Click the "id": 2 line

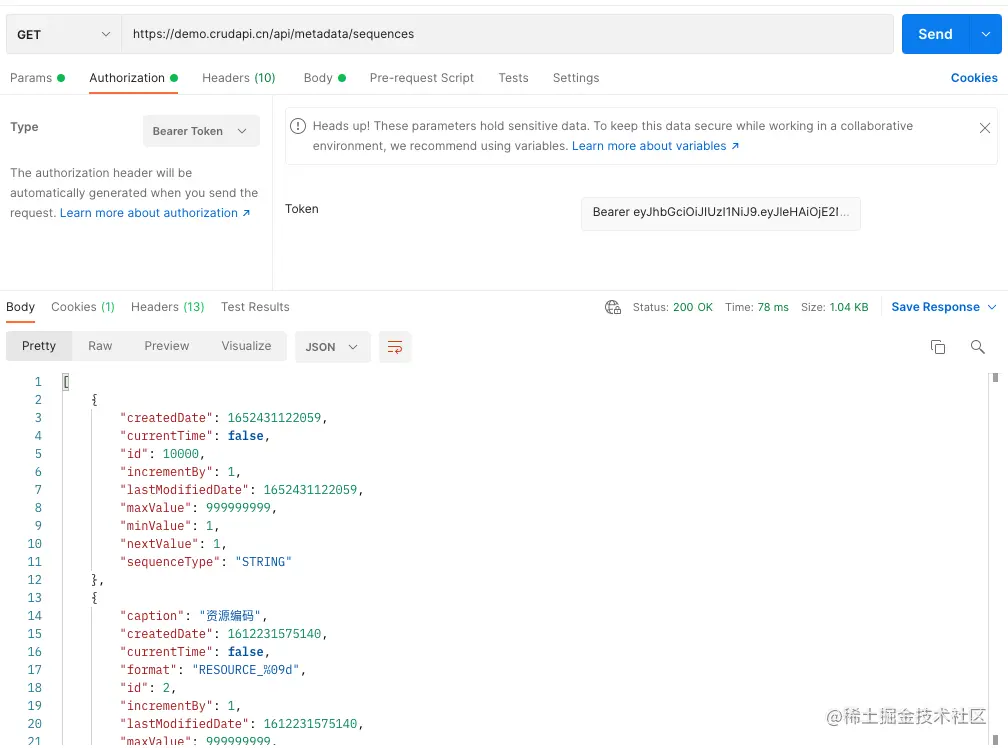(148, 688)
